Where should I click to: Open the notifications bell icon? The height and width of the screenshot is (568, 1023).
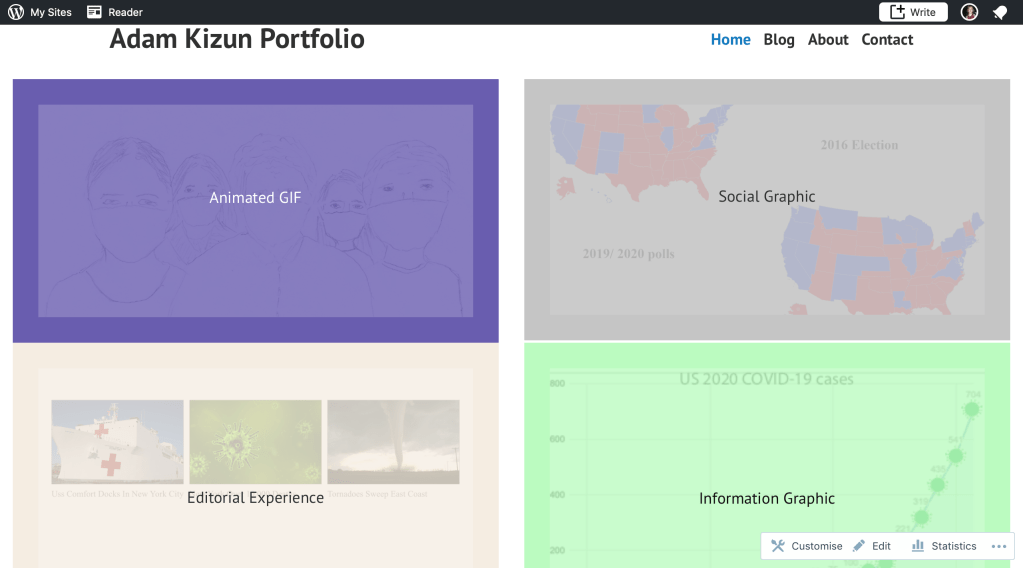[999, 12]
